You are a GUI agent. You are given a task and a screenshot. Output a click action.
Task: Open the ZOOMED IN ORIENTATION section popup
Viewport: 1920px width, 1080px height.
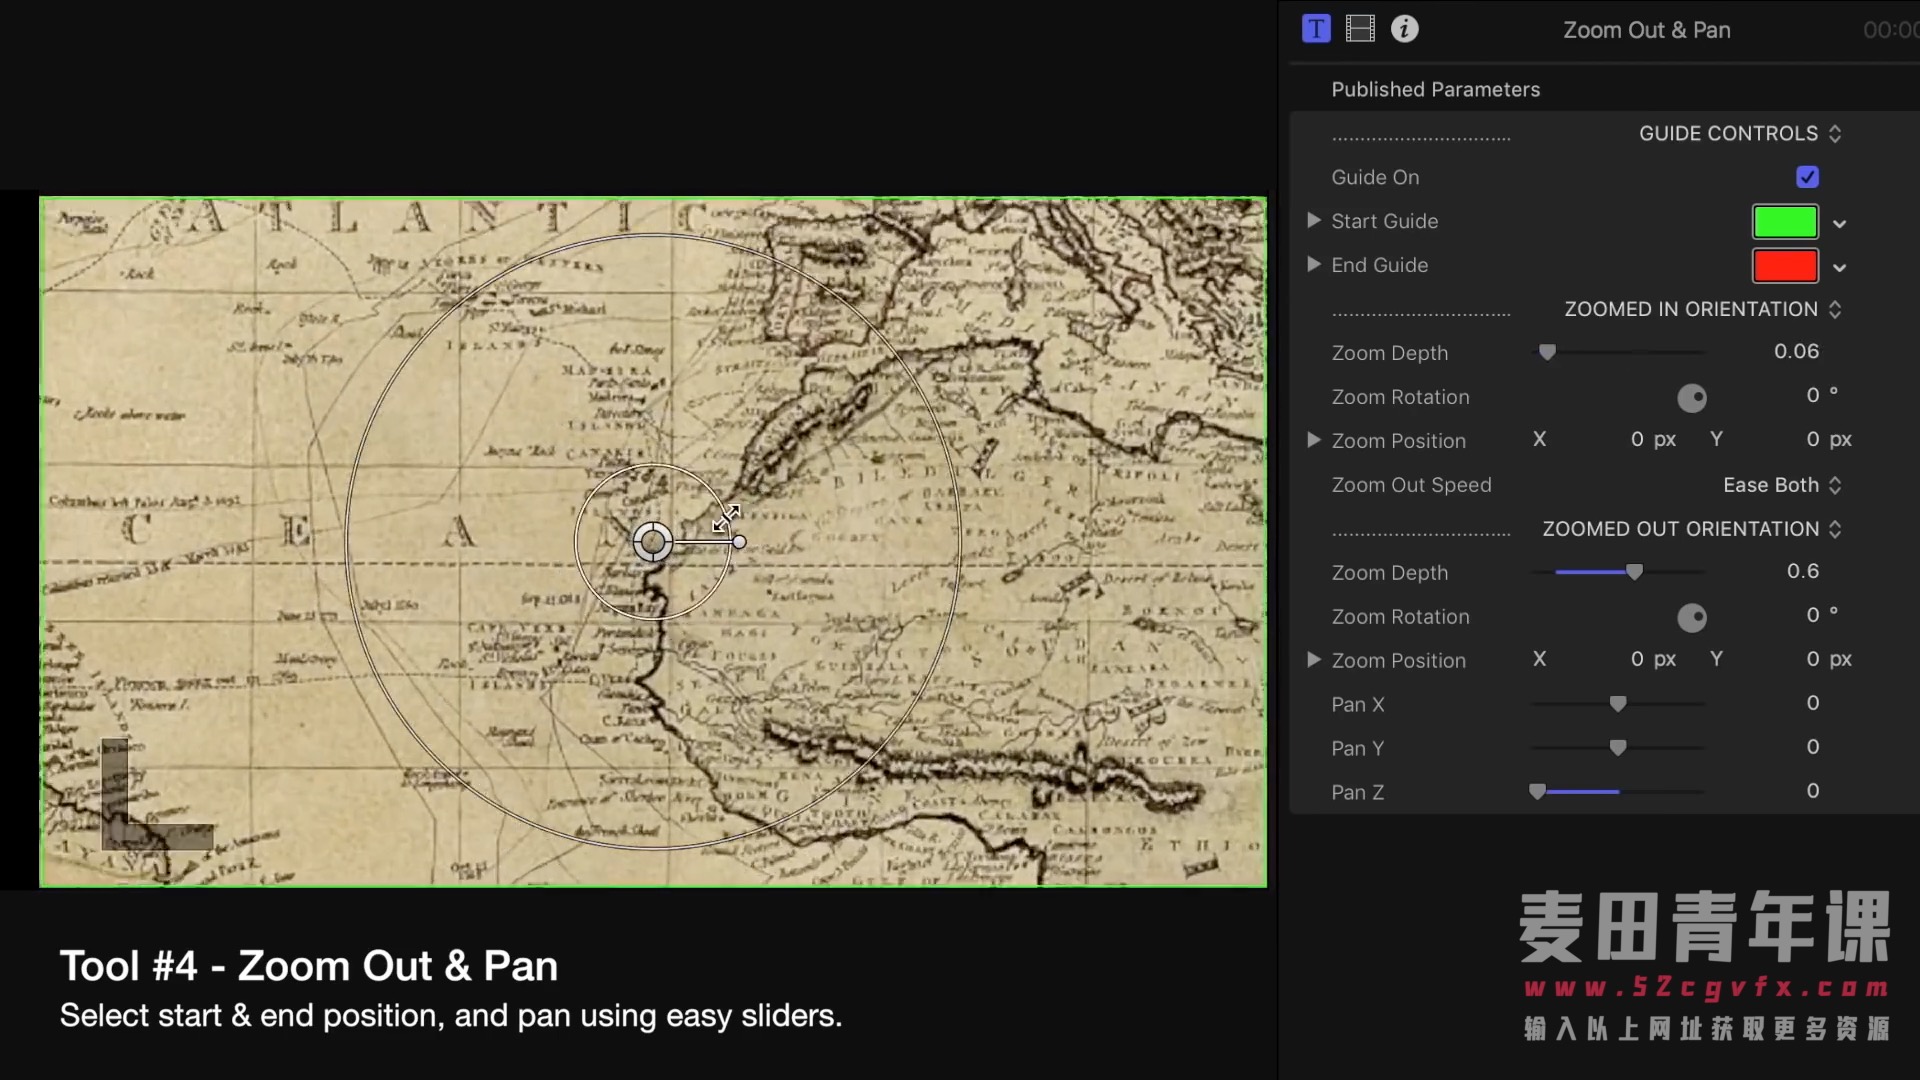1702,309
